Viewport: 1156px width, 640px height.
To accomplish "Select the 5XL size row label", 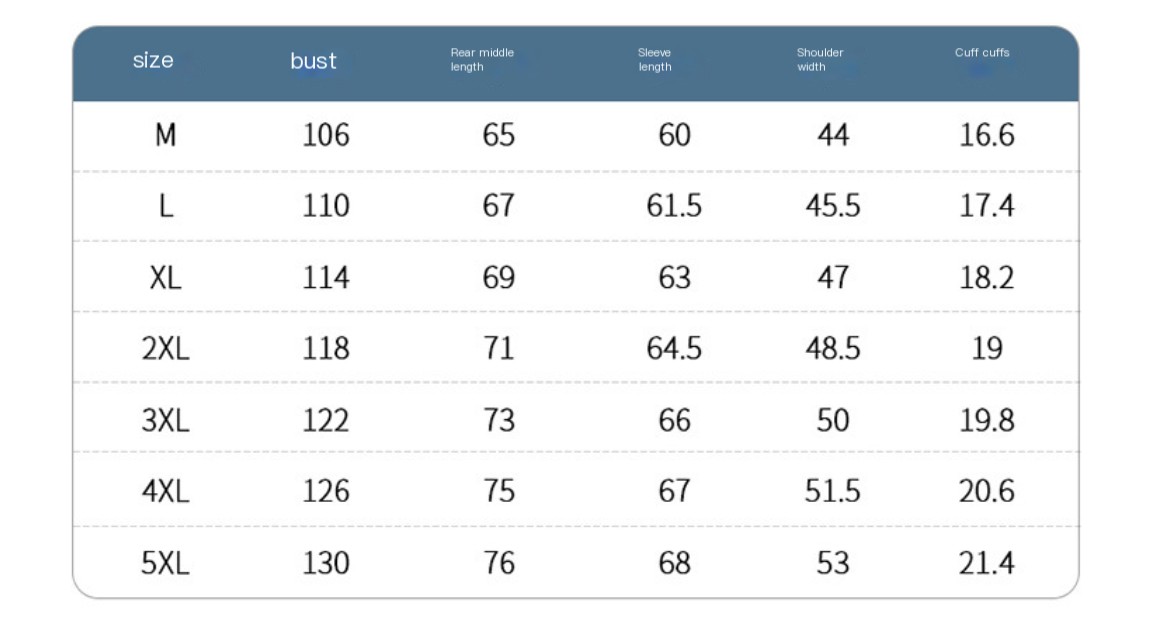I will point(166,563).
